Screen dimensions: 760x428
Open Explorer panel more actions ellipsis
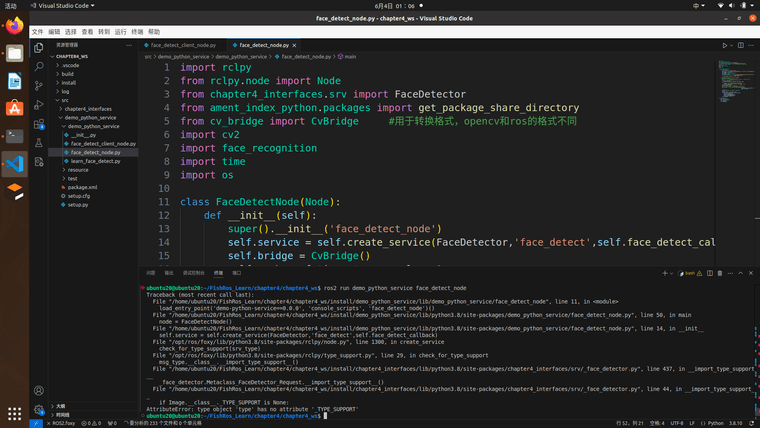pyautogui.click(x=129, y=45)
